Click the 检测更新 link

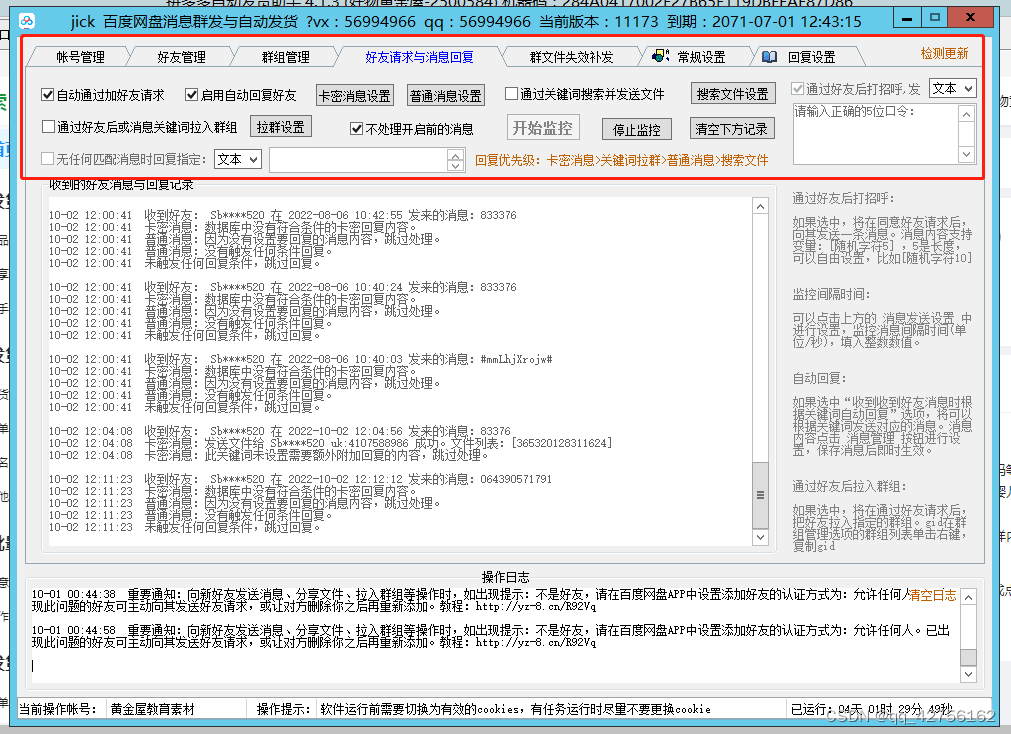point(944,54)
